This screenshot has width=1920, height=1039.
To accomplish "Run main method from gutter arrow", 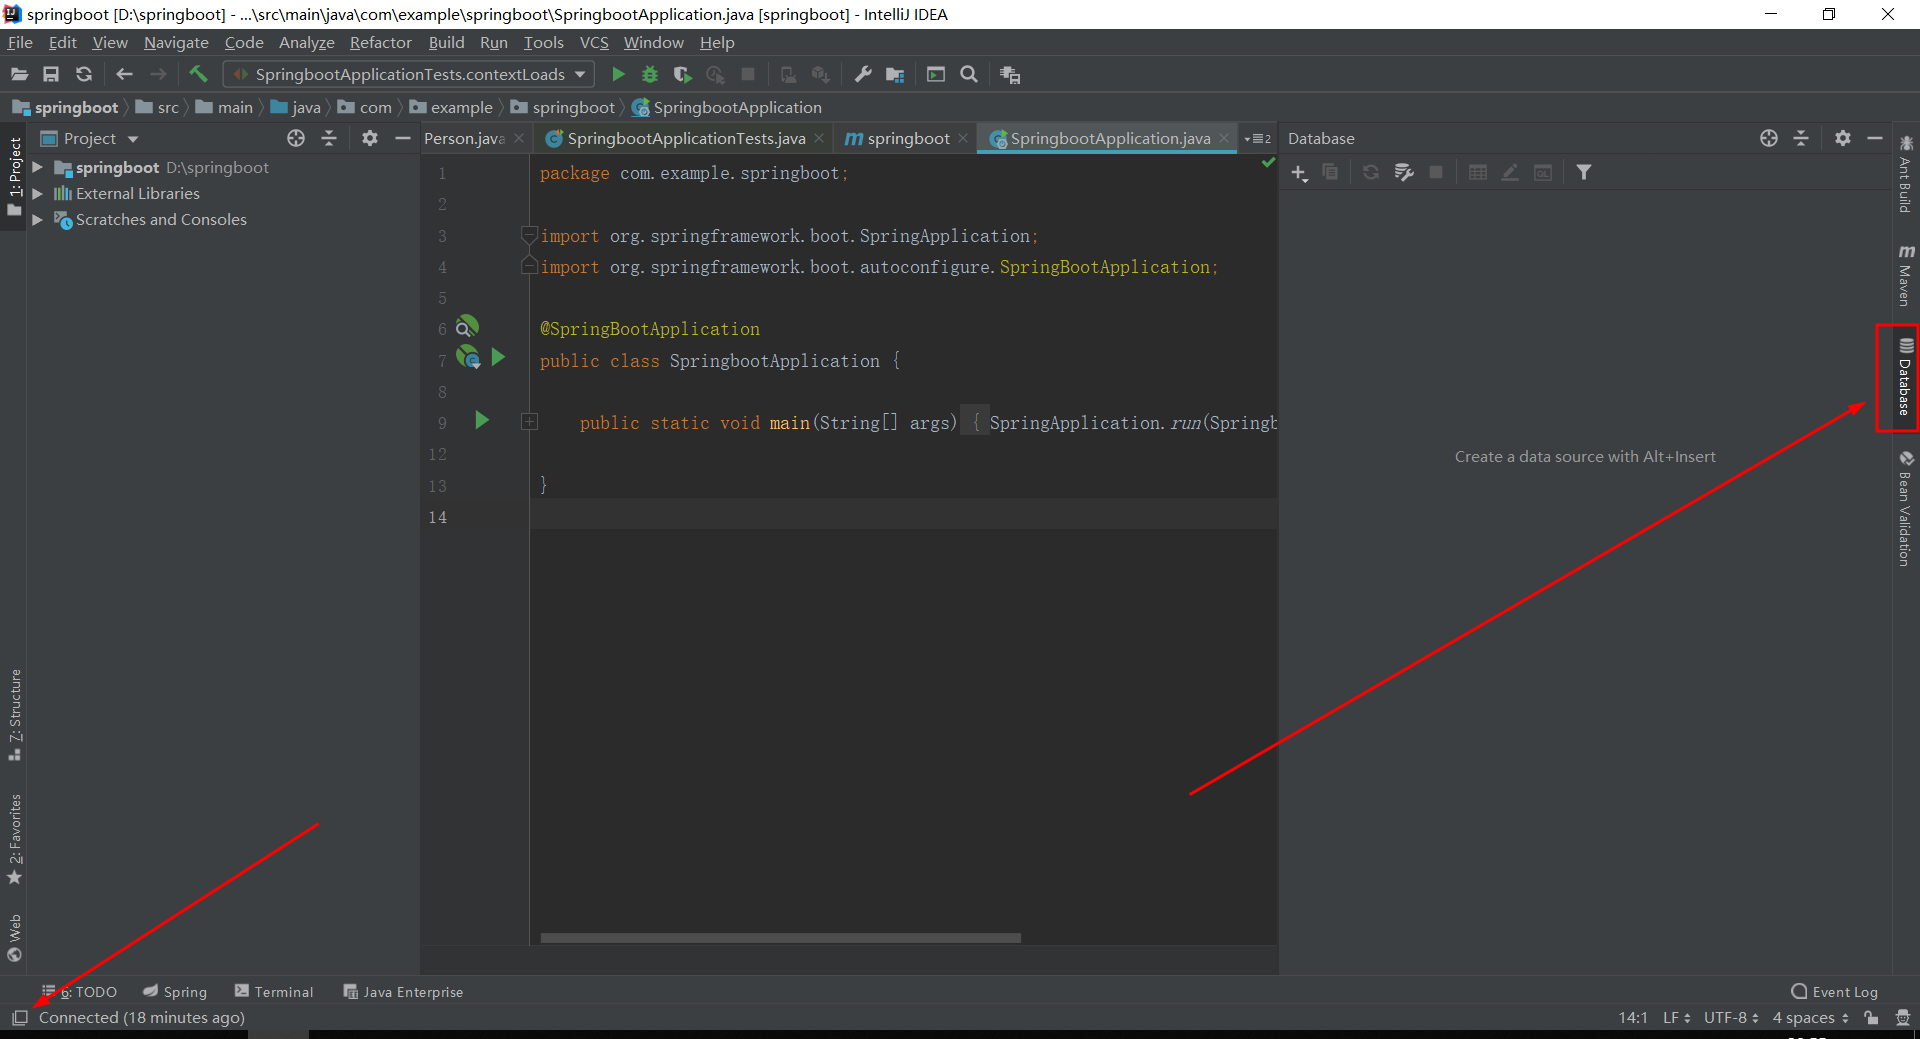I will point(482,420).
